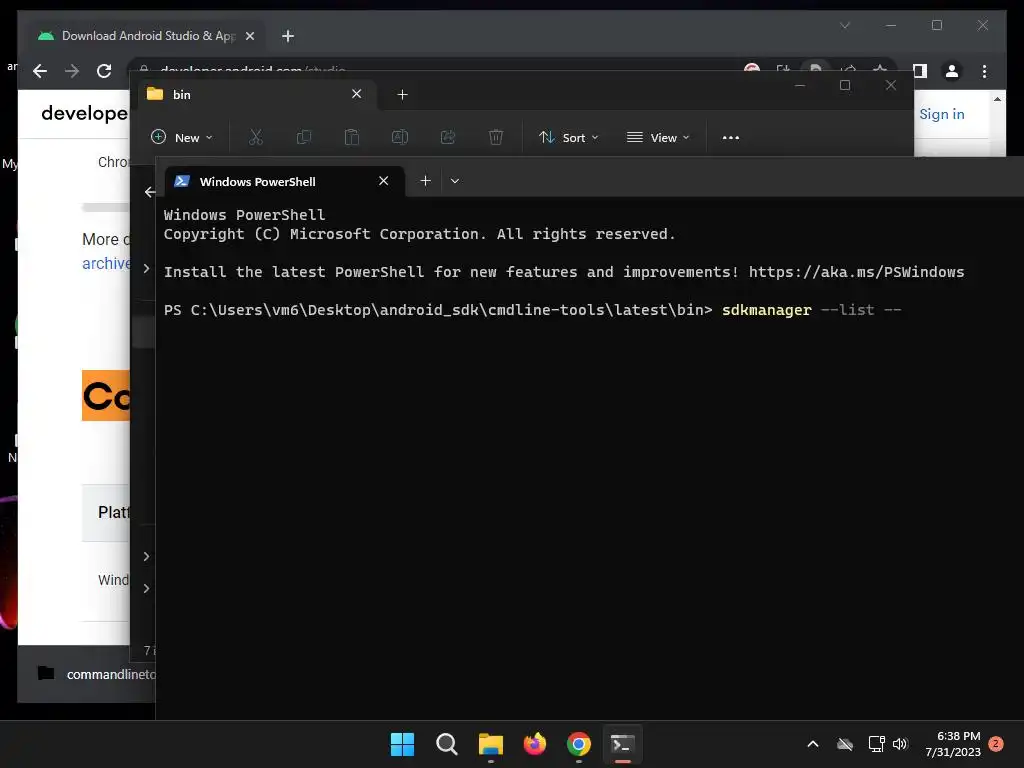1024x768 pixels.
Task: Click the aka.ms/PSWindows URL in terminal
Action: tap(856, 272)
